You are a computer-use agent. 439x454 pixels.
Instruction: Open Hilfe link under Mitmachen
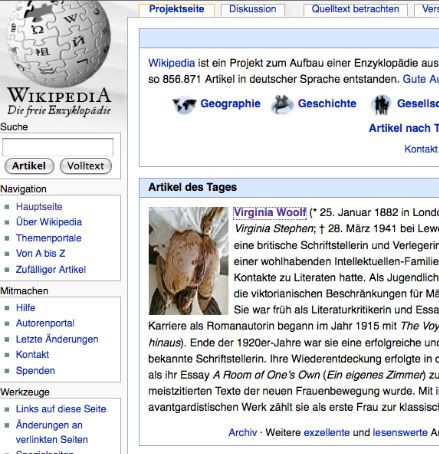(25, 307)
